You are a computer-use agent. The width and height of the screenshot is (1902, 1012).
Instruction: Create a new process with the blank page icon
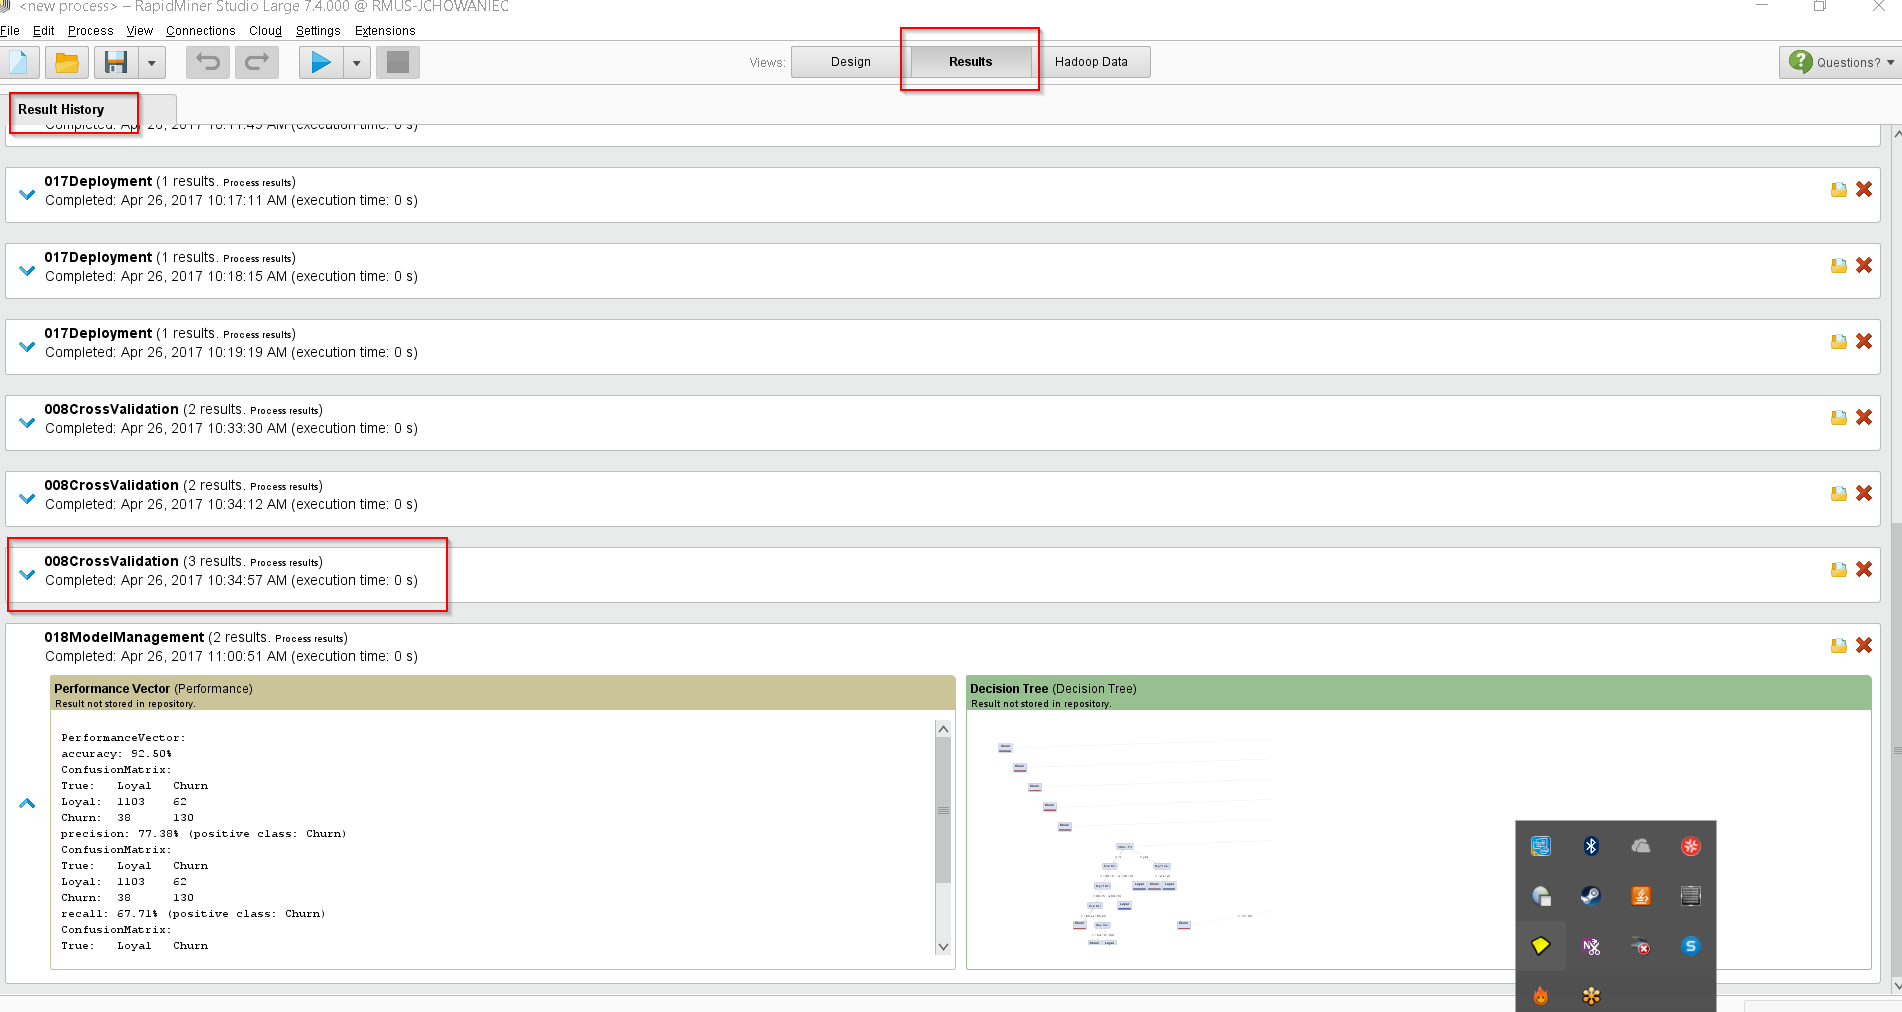coord(19,63)
